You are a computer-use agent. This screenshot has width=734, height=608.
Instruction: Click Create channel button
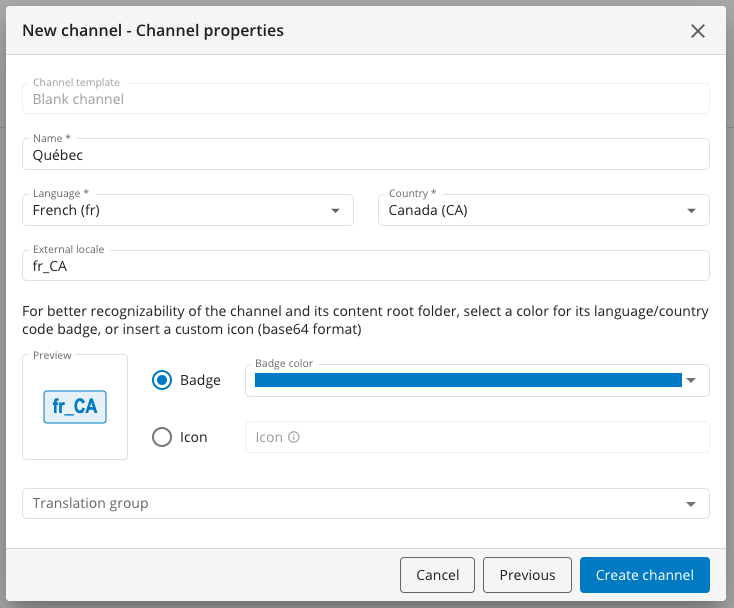pos(644,575)
